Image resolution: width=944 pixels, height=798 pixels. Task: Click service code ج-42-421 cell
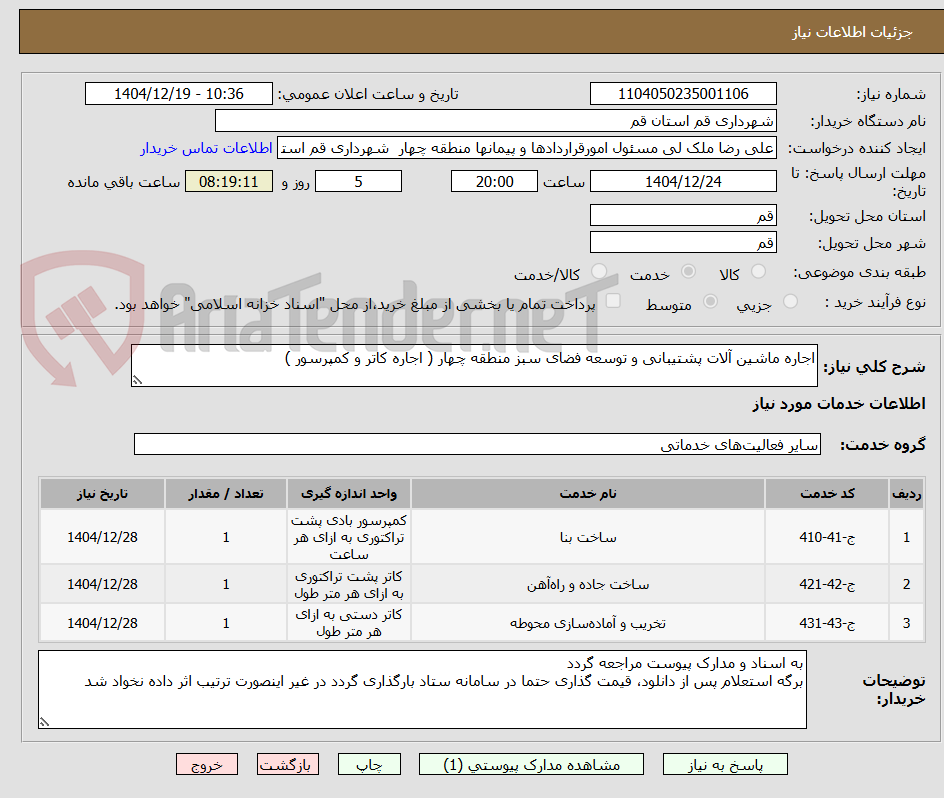[x=827, y=584]
